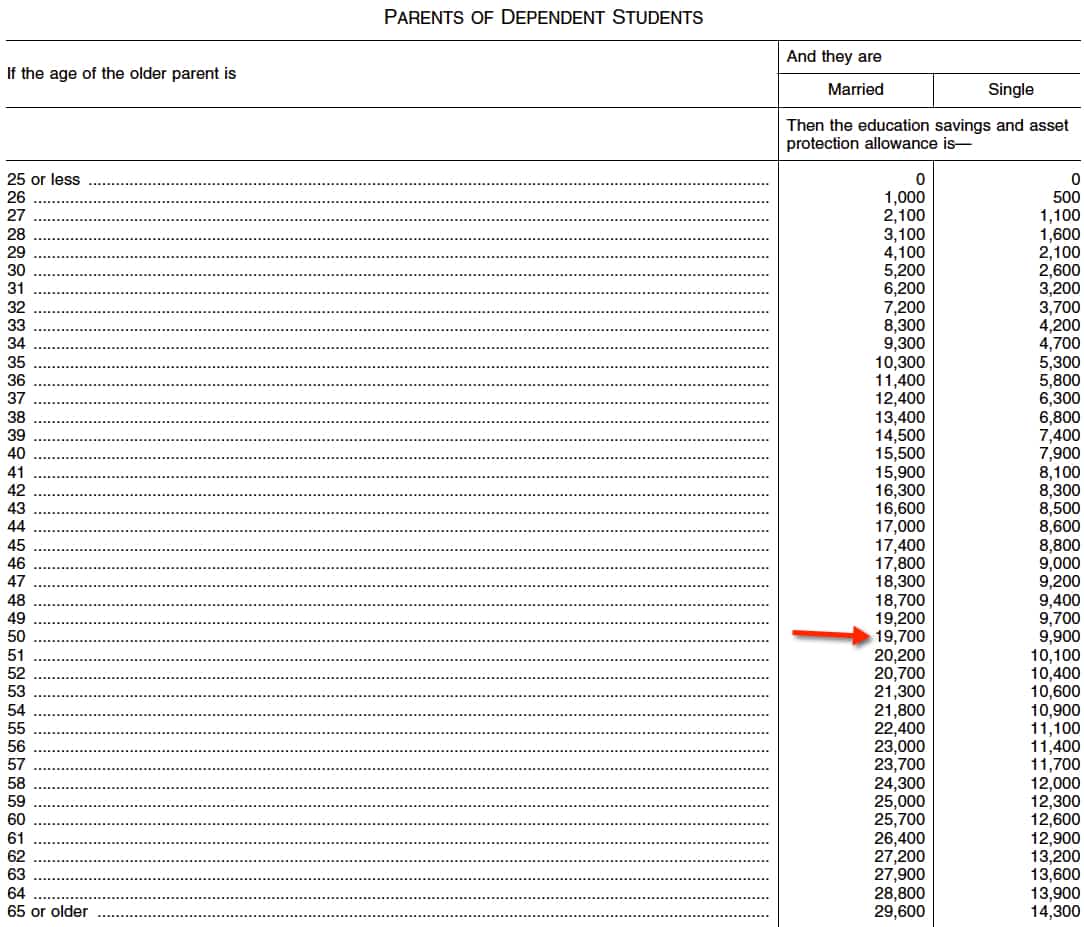This screenshot has width=1084, height=927.
Task: Select the single value 9,700 for age 49
Action: pos(1059,619)
